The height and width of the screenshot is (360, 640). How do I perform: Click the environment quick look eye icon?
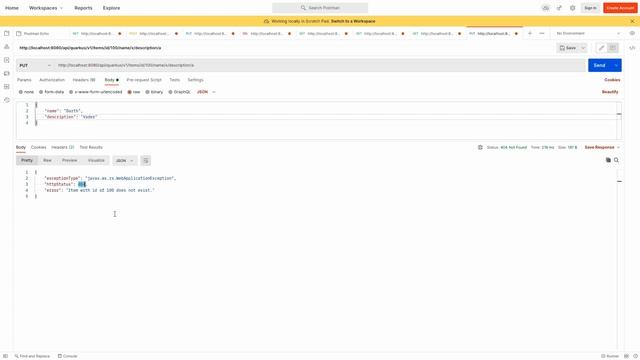(x=632, y=33)
